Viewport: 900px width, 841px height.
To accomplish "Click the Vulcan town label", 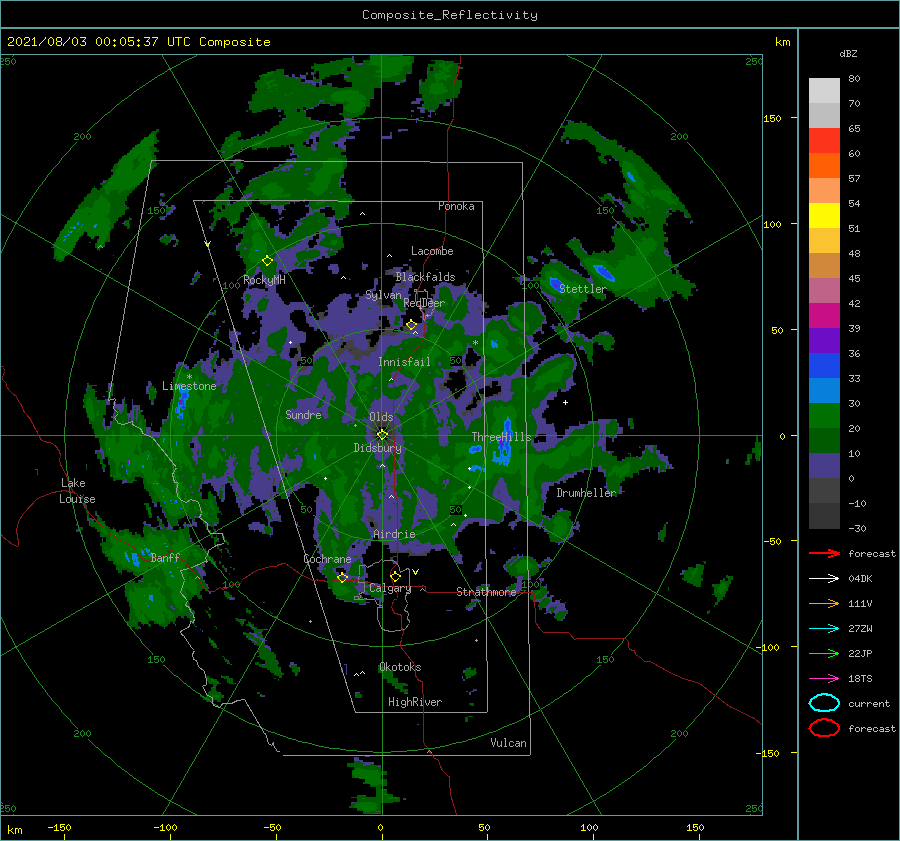I will point(508,743).
